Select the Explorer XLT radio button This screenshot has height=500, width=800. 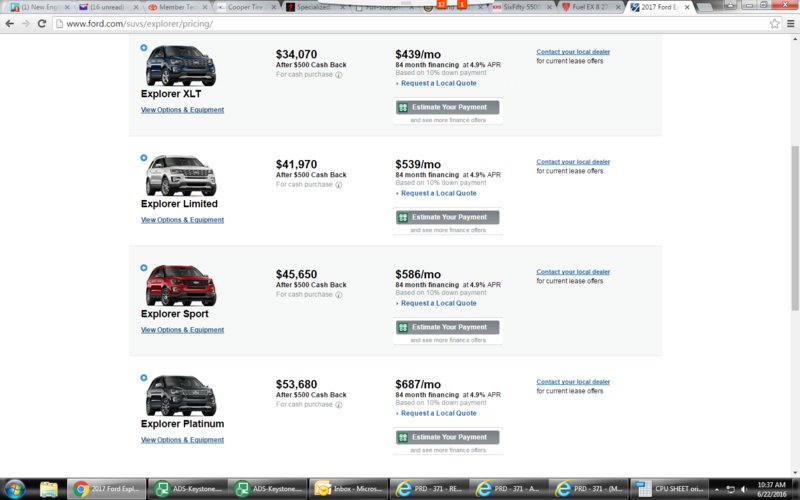click(x=144, y=48)
